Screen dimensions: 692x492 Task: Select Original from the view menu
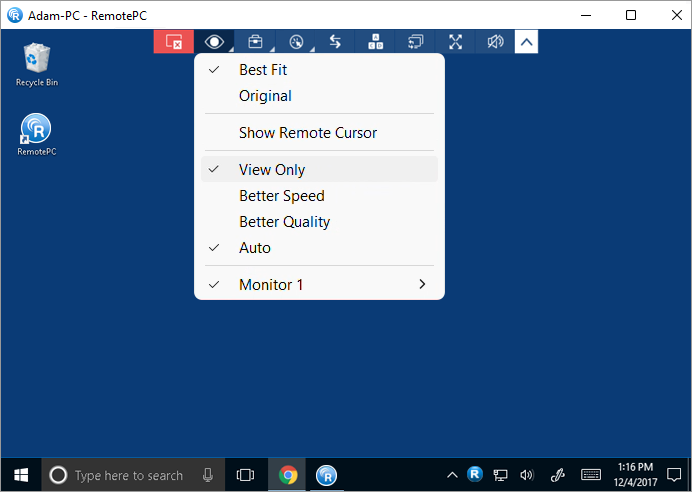(x=265, y=96)
